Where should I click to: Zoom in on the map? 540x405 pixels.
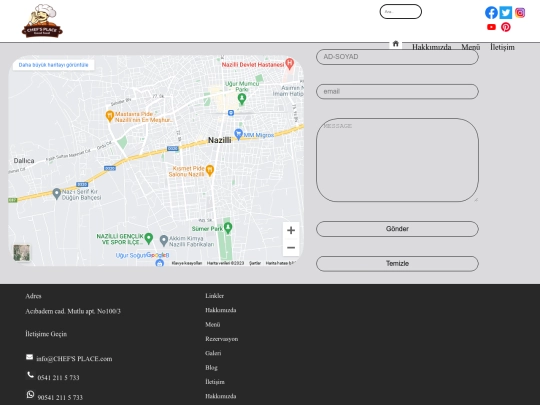pos(291,230)
